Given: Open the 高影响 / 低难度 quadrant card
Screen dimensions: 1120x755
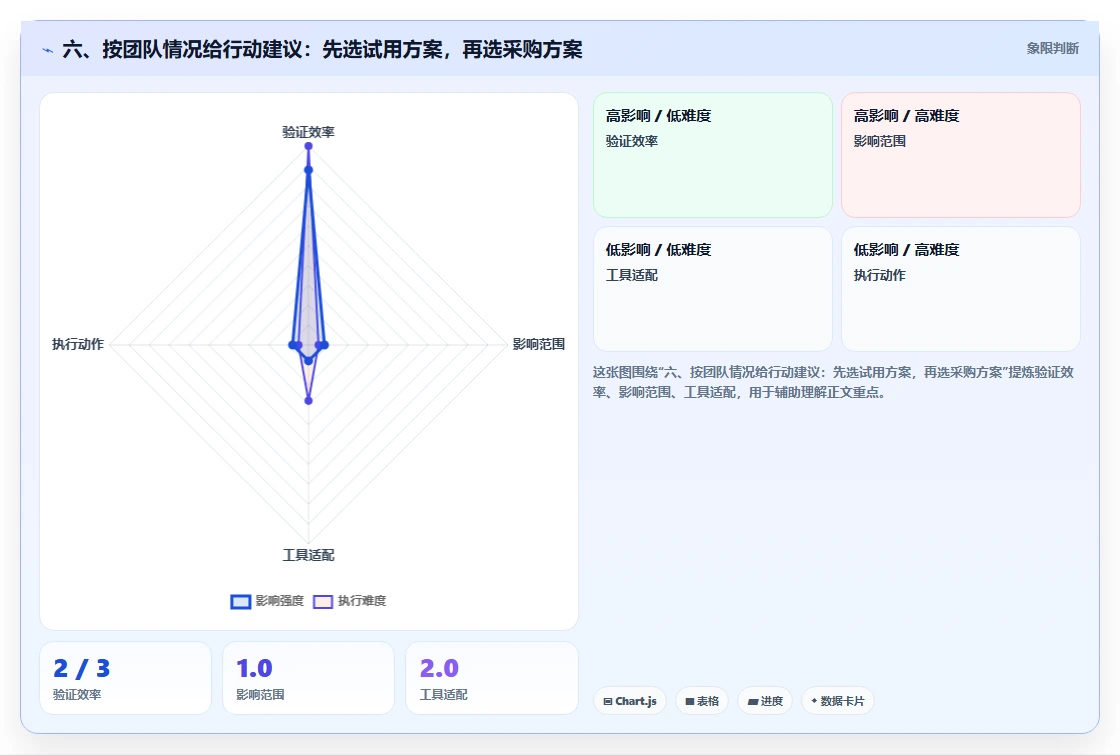Looking at the screenshot, I should pyautogui.click(x=713, y=155).
